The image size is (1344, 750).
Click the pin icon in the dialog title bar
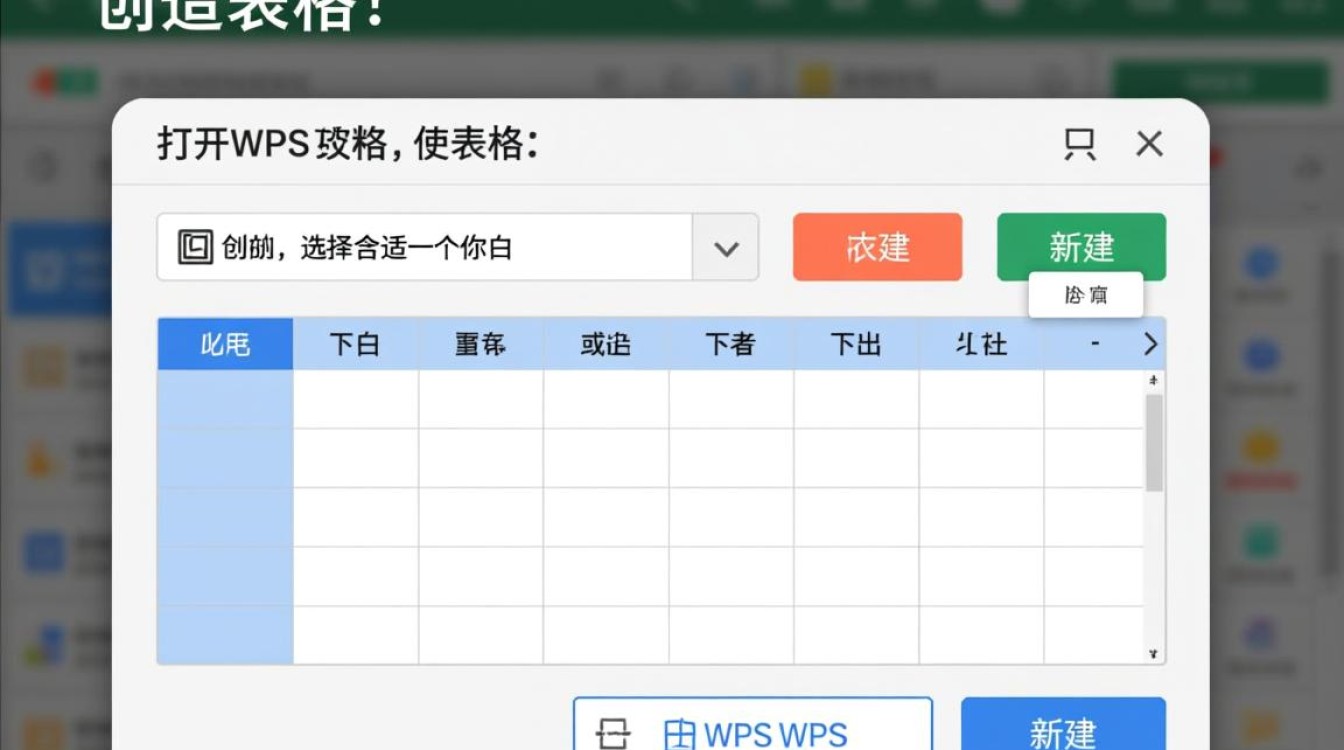point(1079,144)
